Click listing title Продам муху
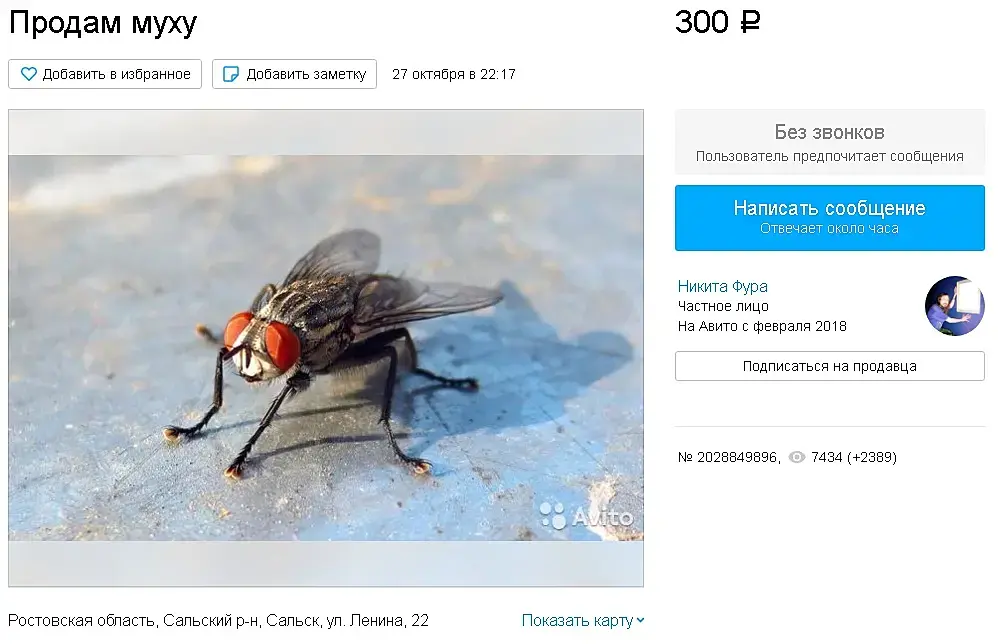The height and width of the screenshot is (644, 998). 103,23
